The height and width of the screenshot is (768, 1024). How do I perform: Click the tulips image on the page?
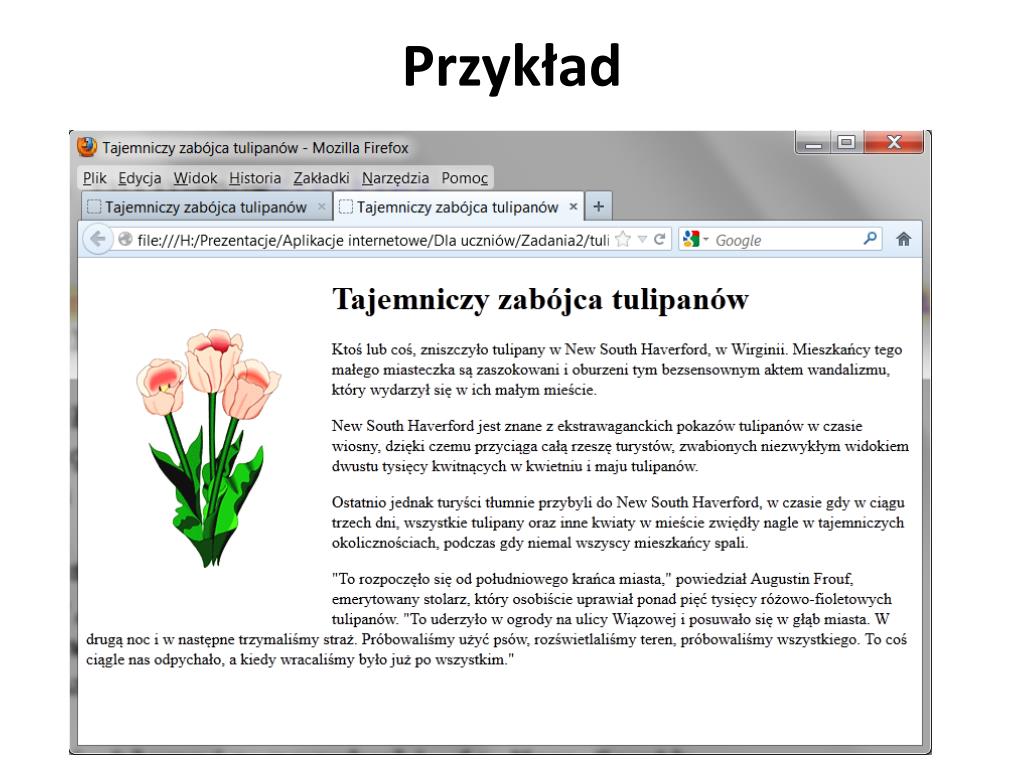(208, 447)
